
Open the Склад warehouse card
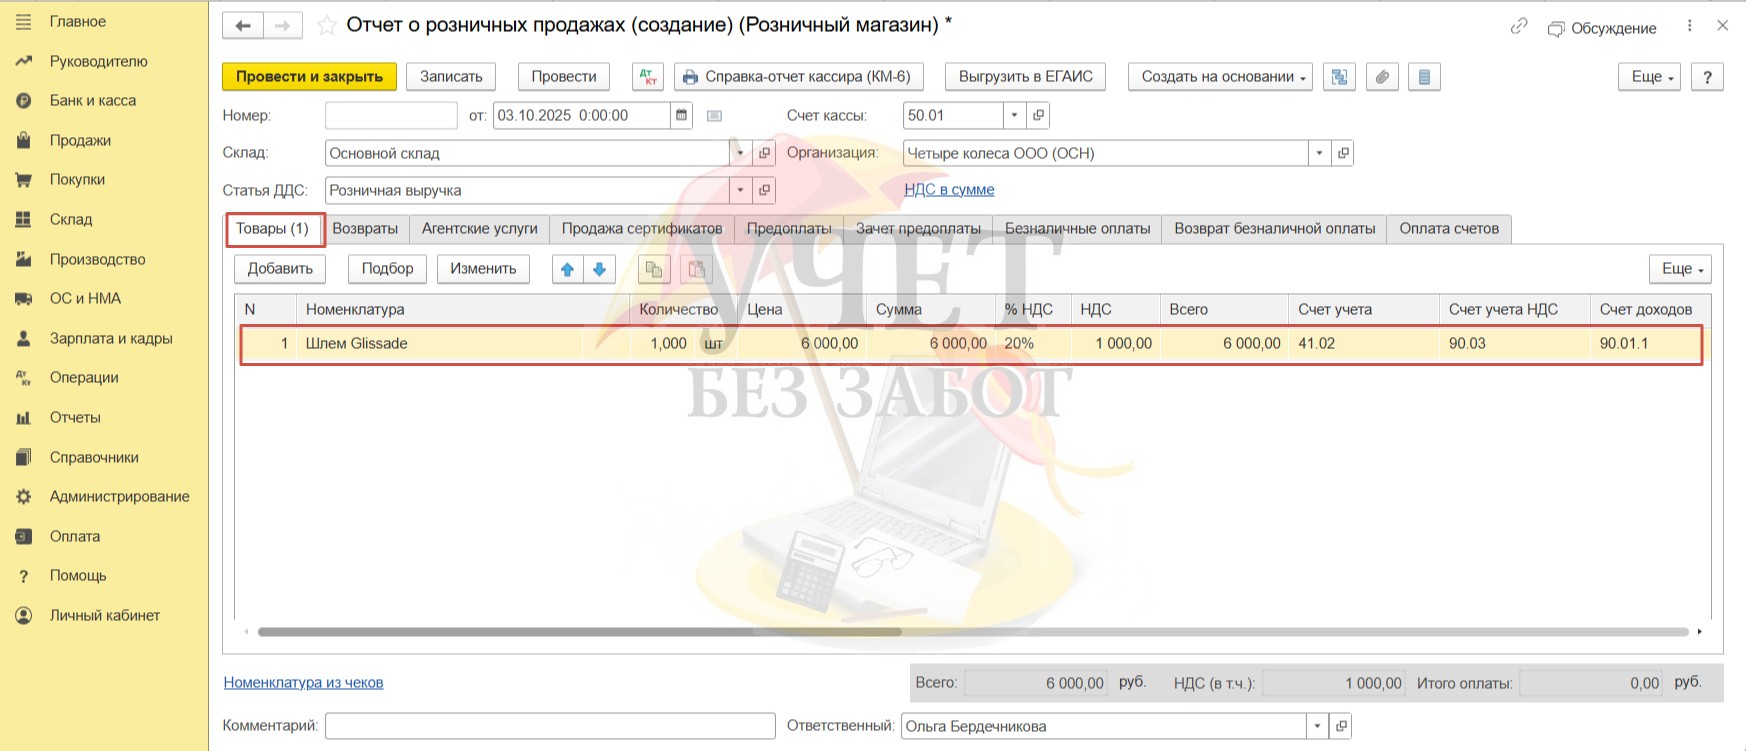[765, 153]
